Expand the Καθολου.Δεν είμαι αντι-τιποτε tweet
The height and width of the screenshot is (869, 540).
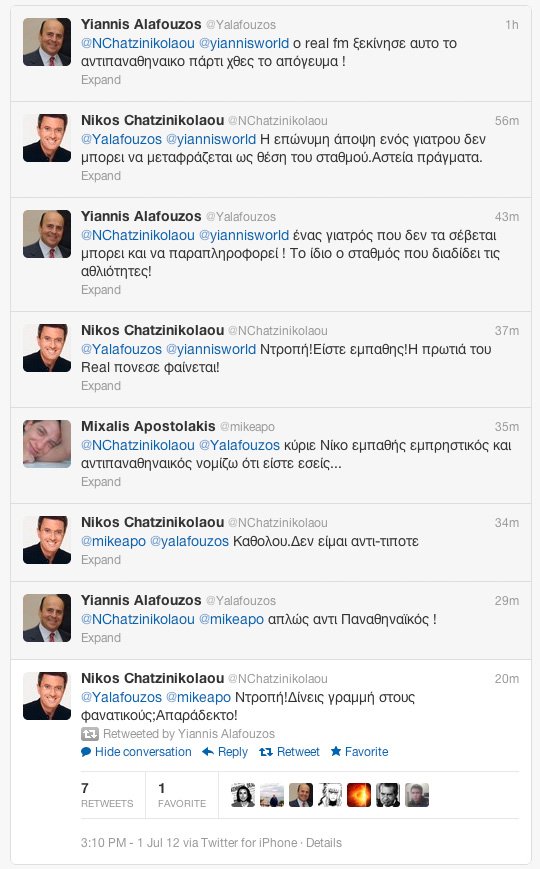pyautogui.click(x=101, y=560)
